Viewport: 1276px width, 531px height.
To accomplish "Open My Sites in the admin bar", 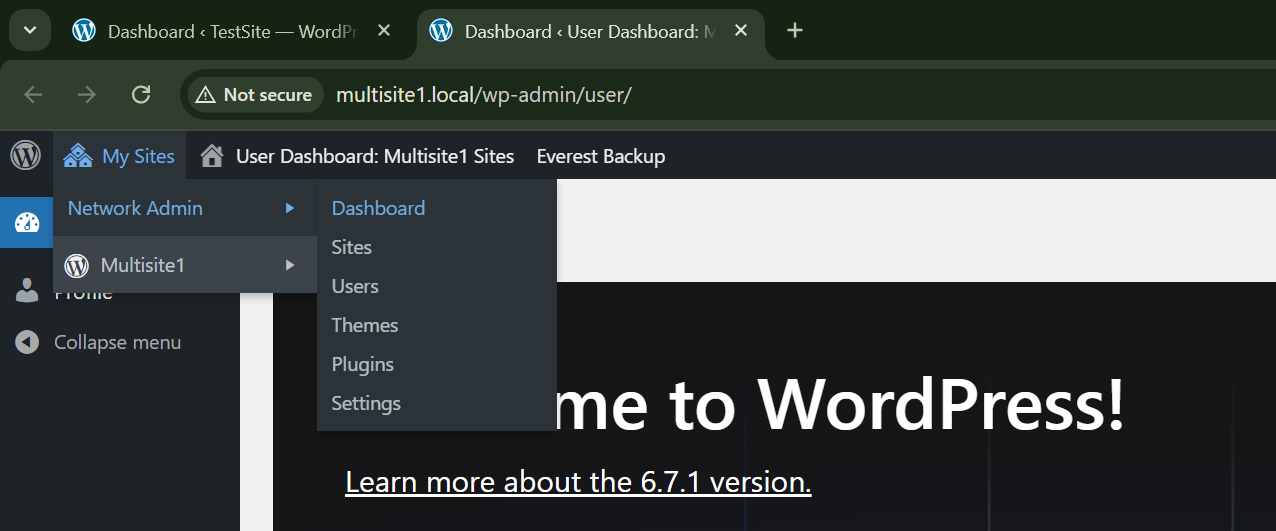I will (120, 156).
